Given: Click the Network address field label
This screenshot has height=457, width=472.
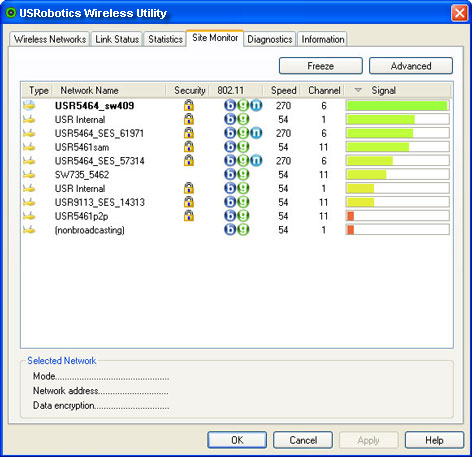Looking at the screenshot, I should tap(66, 391).
